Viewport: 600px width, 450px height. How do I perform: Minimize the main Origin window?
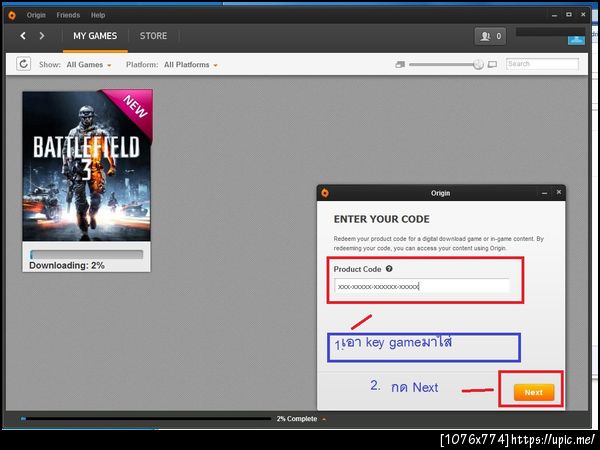tap(555, 15)
